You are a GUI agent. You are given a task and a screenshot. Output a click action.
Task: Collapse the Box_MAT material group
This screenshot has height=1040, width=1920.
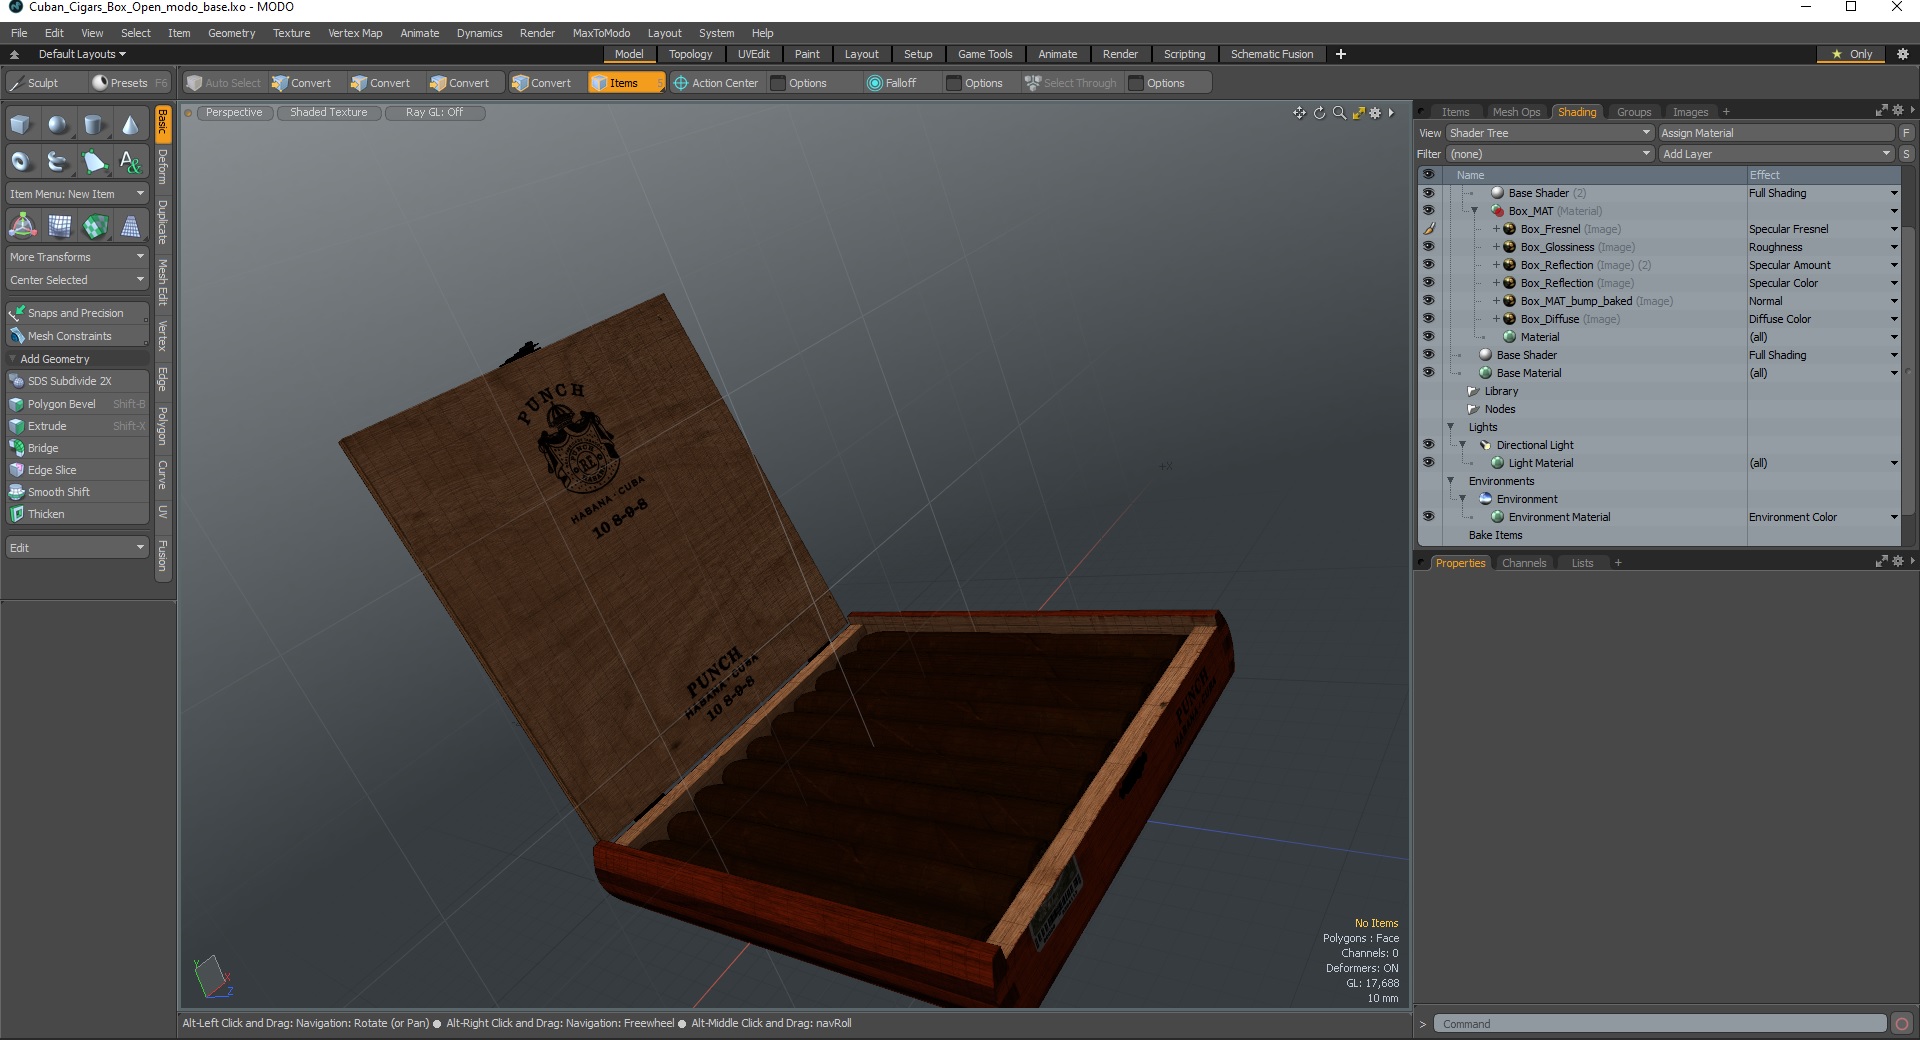pos(1474,211)
